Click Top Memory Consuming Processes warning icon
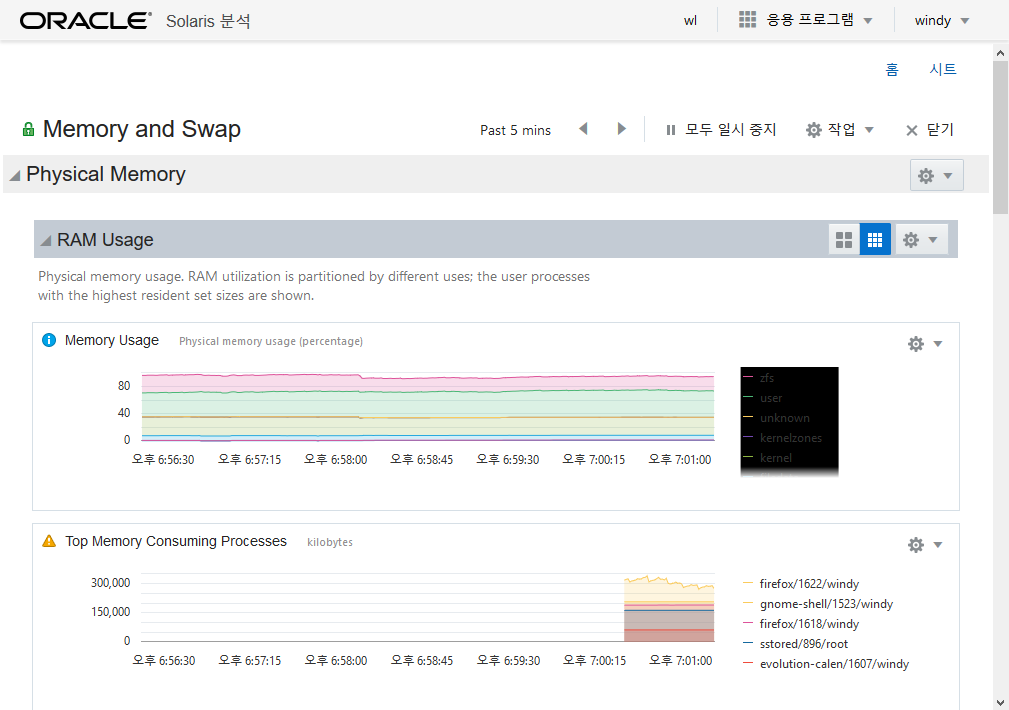The width and height of the screenshot is (1009, 710). pos(49,541)
